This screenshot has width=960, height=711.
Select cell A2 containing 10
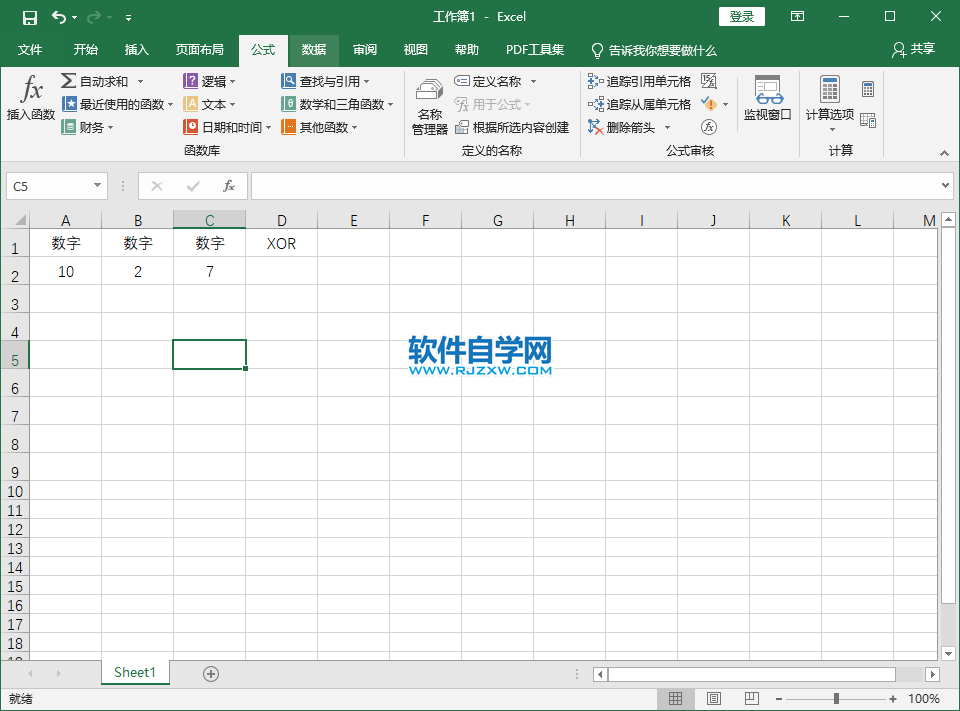66,271
